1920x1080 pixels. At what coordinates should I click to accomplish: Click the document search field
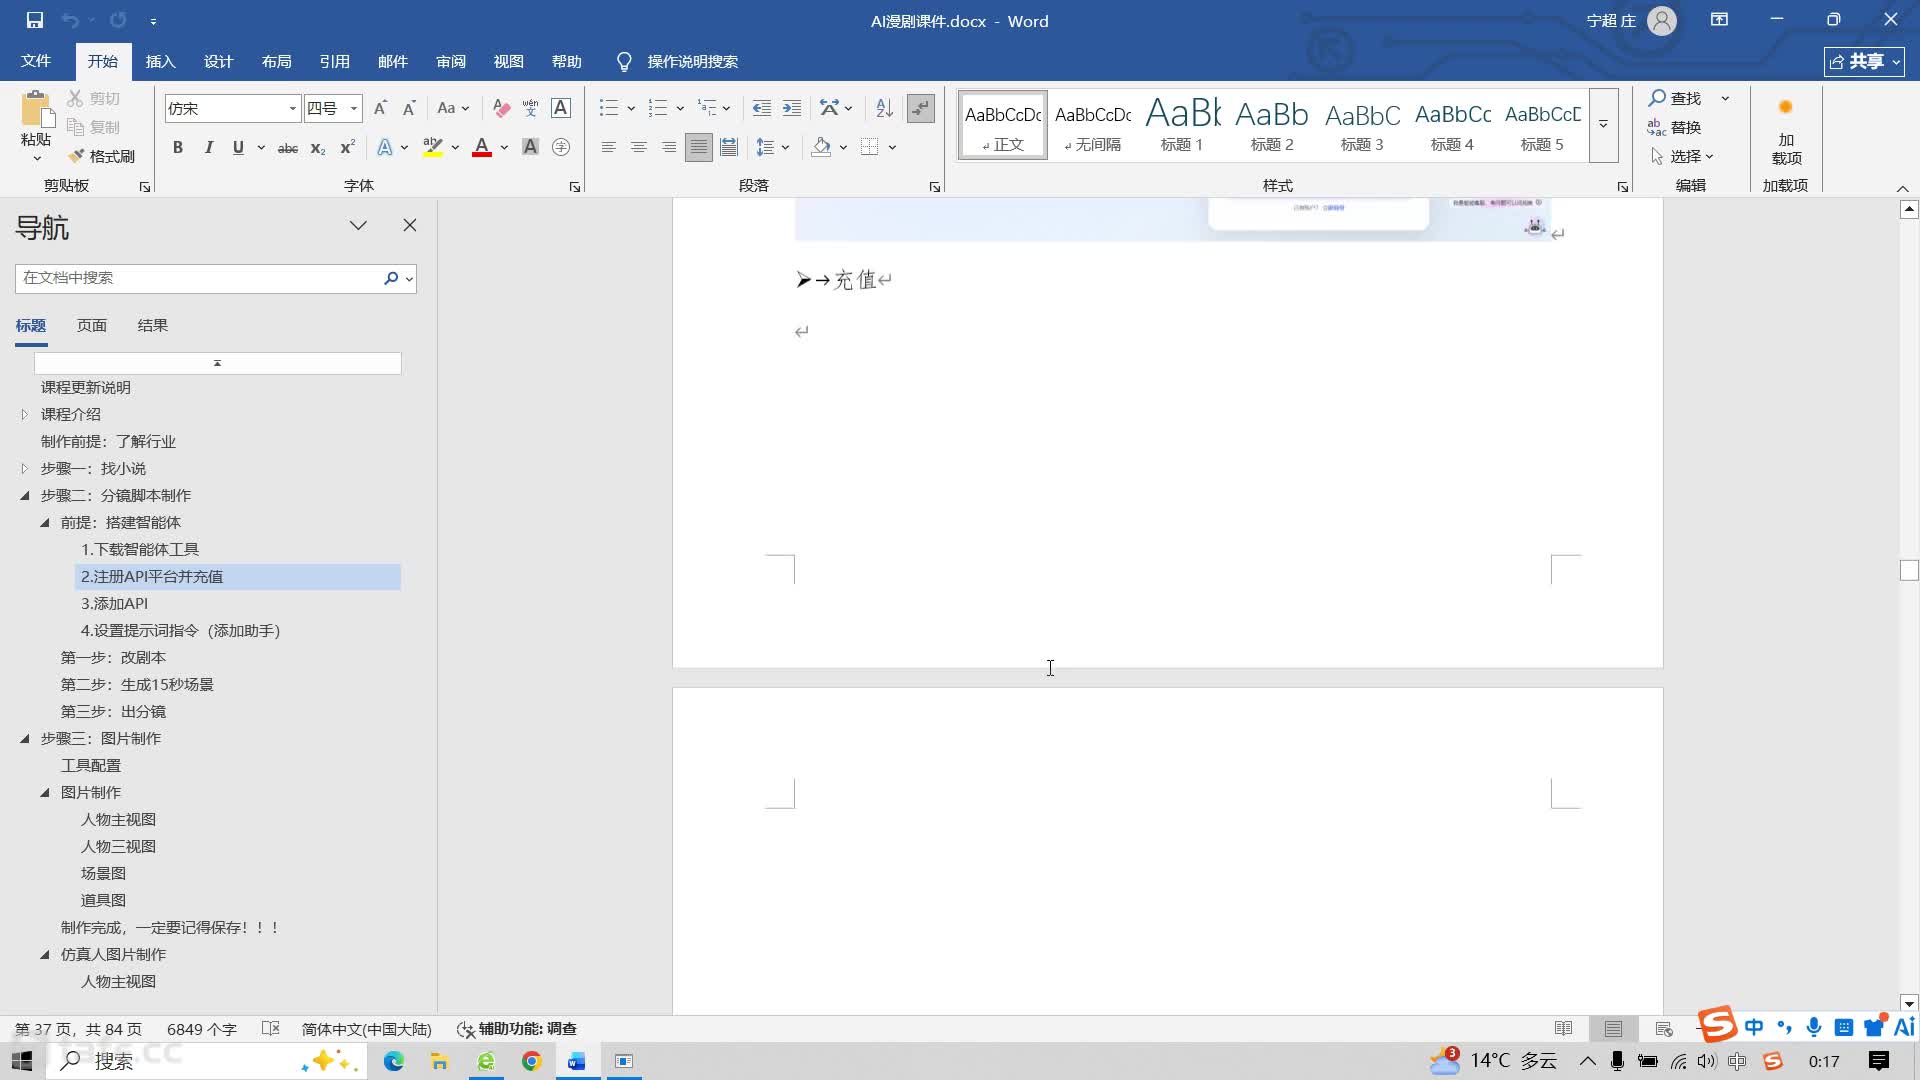click(198, 278)
